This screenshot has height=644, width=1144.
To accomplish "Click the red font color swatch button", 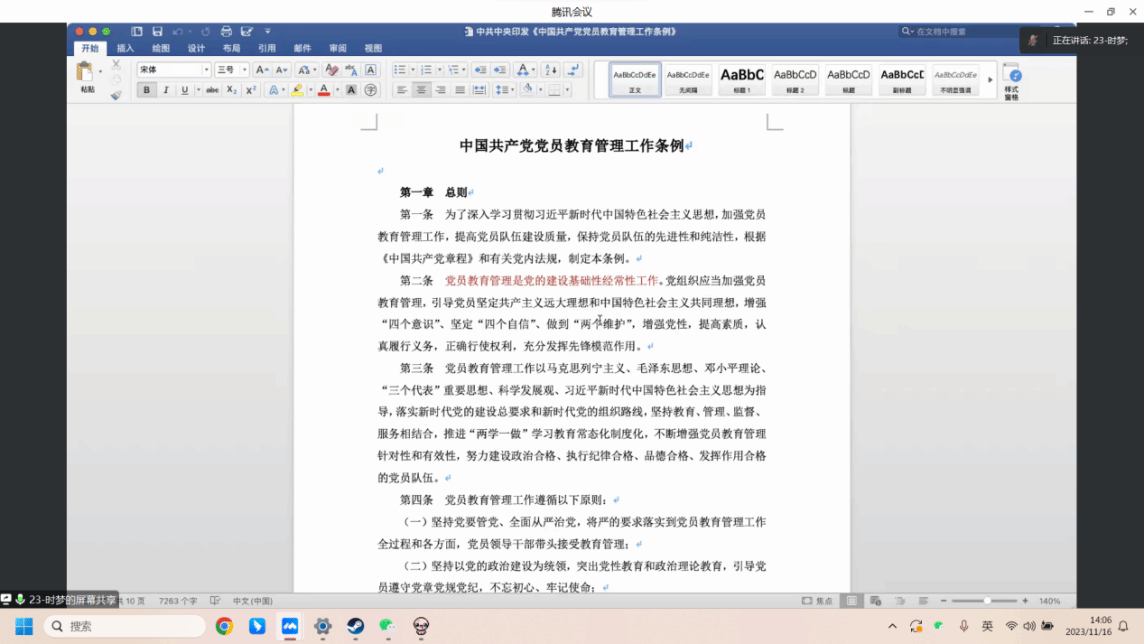I will pyautogui.click(x=323, y=90).
